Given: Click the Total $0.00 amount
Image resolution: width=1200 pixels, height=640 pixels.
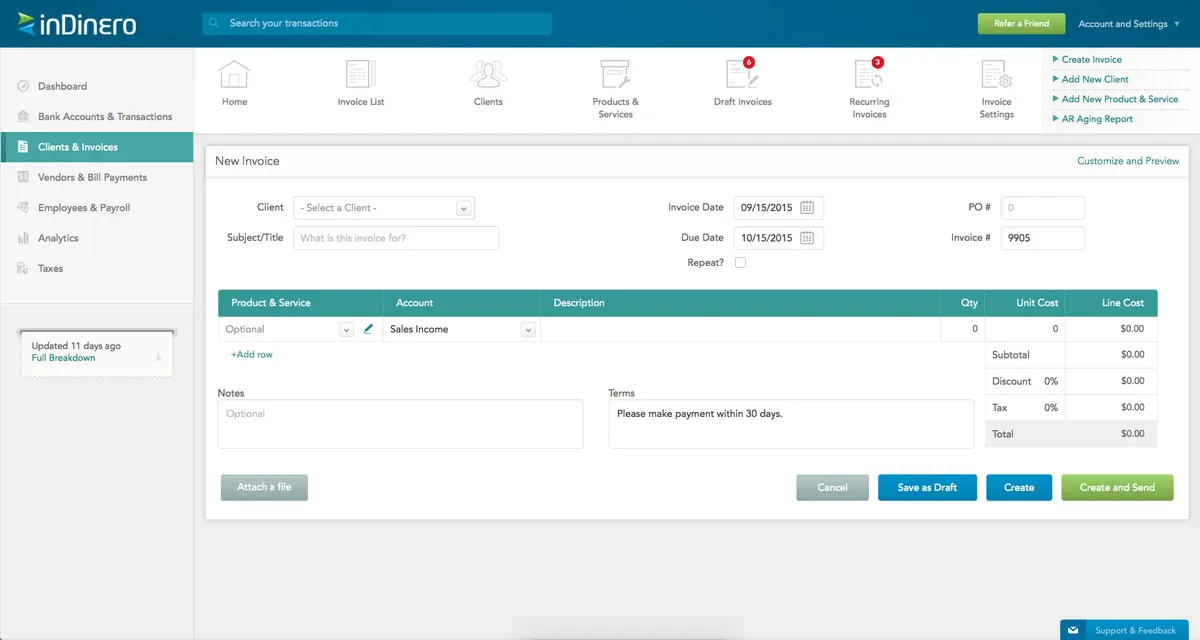Looking at the screenshot, I should [1132, 434].
